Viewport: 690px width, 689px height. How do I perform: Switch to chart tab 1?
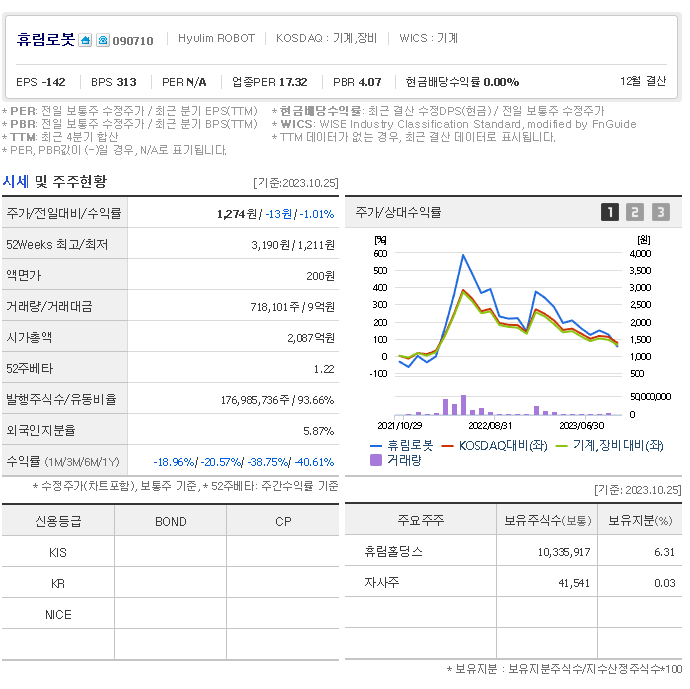pyautogui.click(x=609, y=213)
